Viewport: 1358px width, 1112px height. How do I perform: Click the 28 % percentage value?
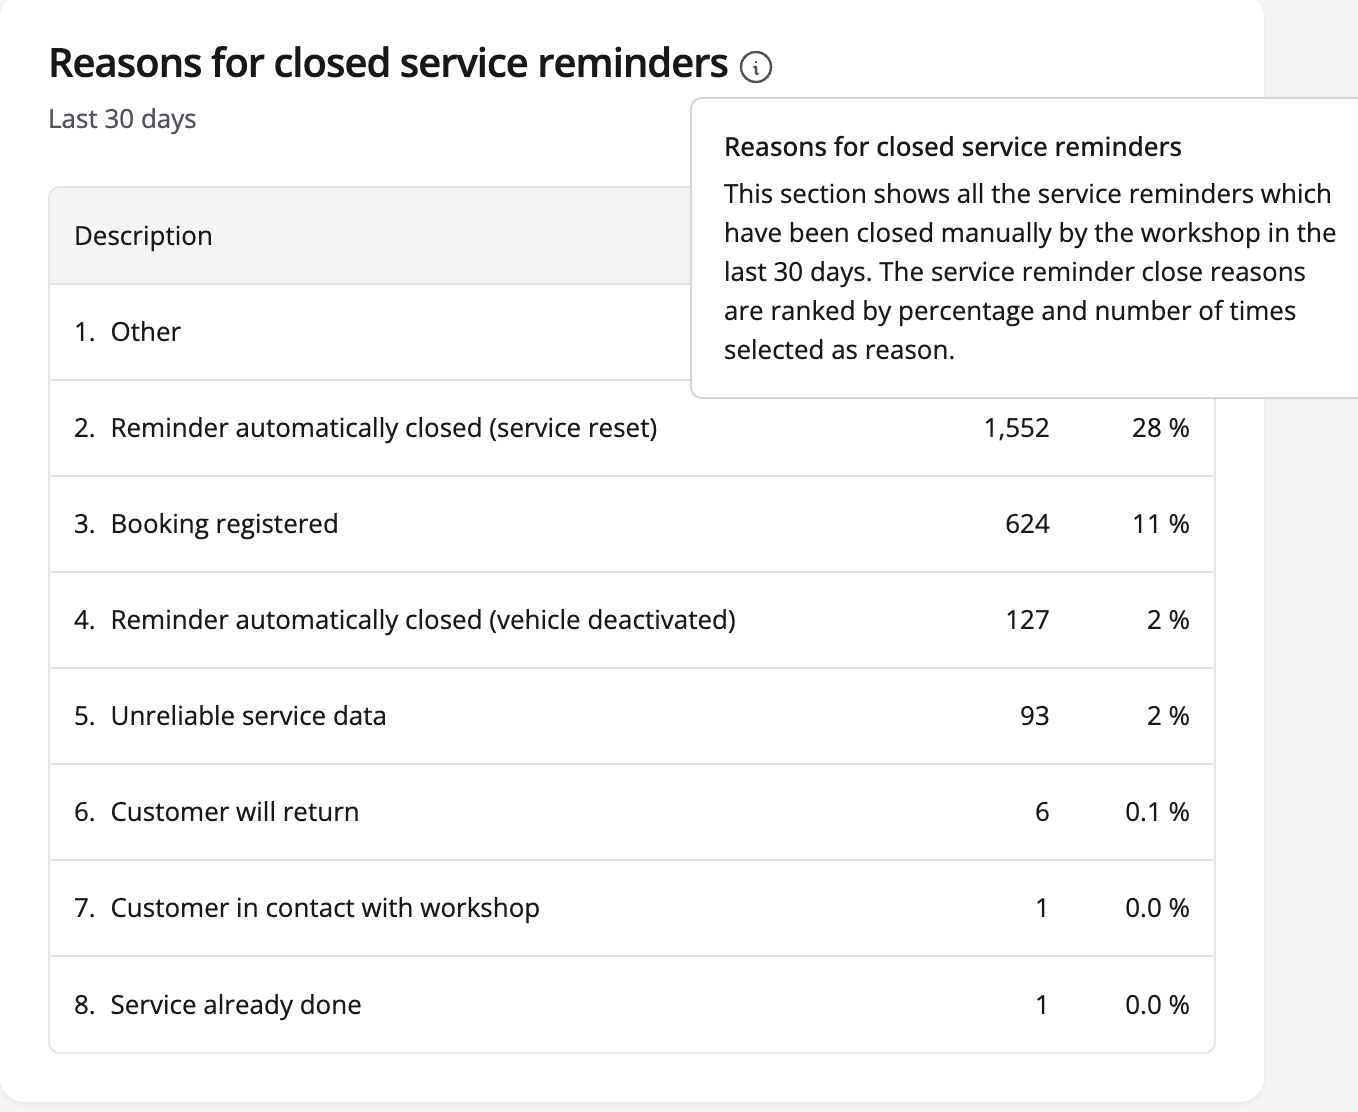click(1160, 428)
